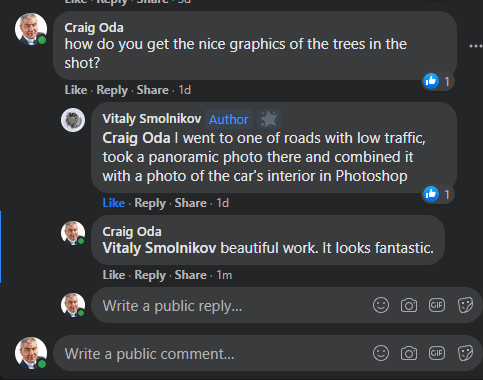Screen dimensions: 483x380
Task: View like reaction count on Craig's question
Action: (x=438, y=81)
